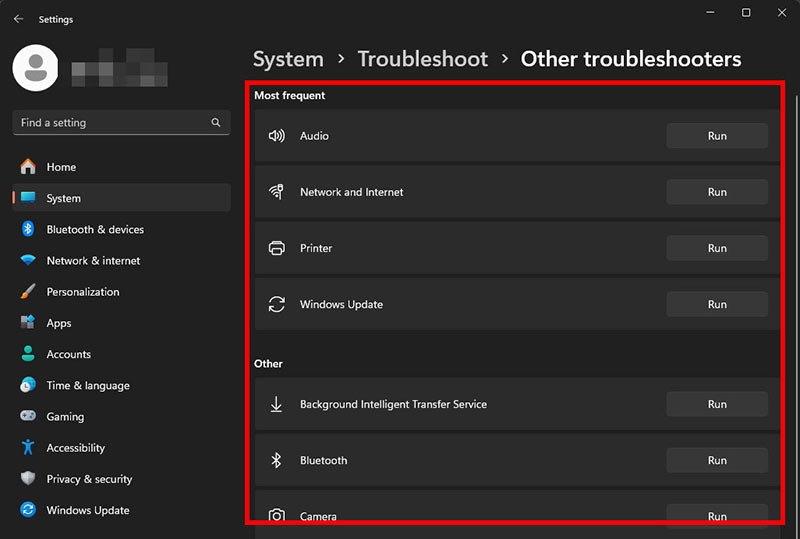Open Network & internet settings
800x539 pixels.
121,260
